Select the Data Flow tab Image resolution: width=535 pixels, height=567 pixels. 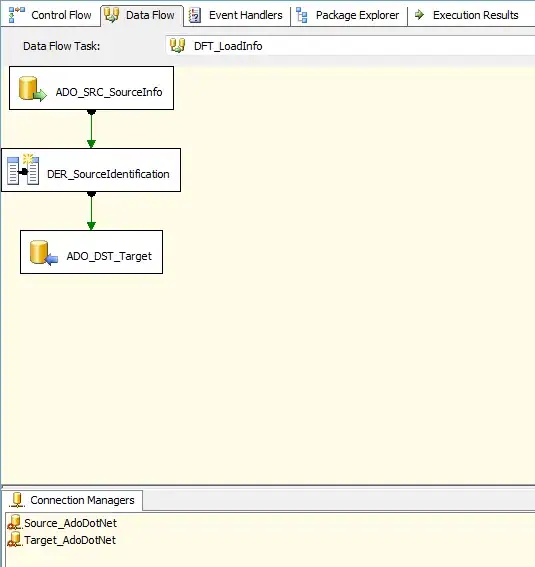[142, 15]
